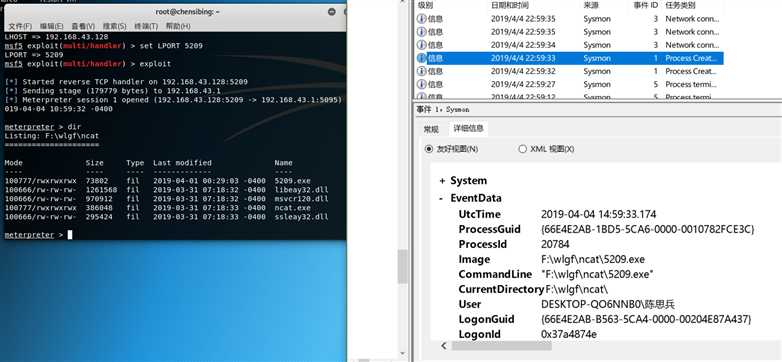Click the 'set LPORT 5209' command line
The height and width of the screenshot is (362, 782).
104,46
